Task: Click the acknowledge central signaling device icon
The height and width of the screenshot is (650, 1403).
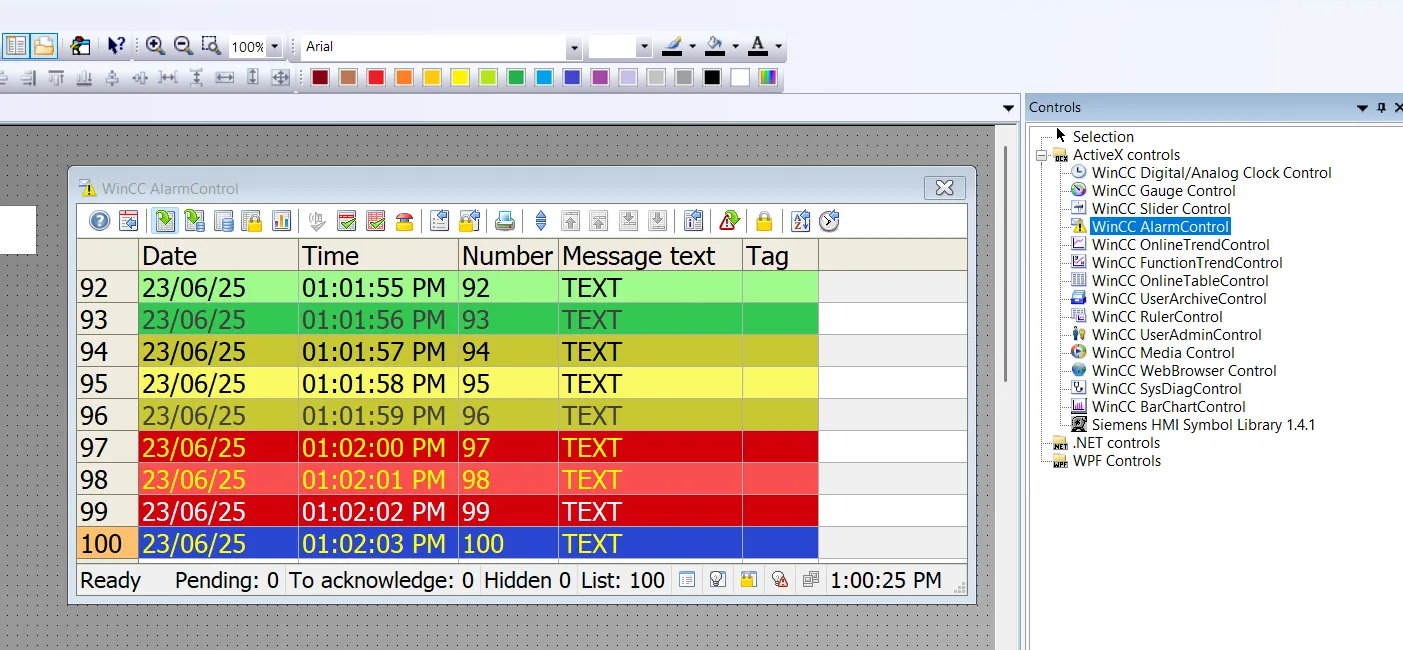Action: pos(318,221)
